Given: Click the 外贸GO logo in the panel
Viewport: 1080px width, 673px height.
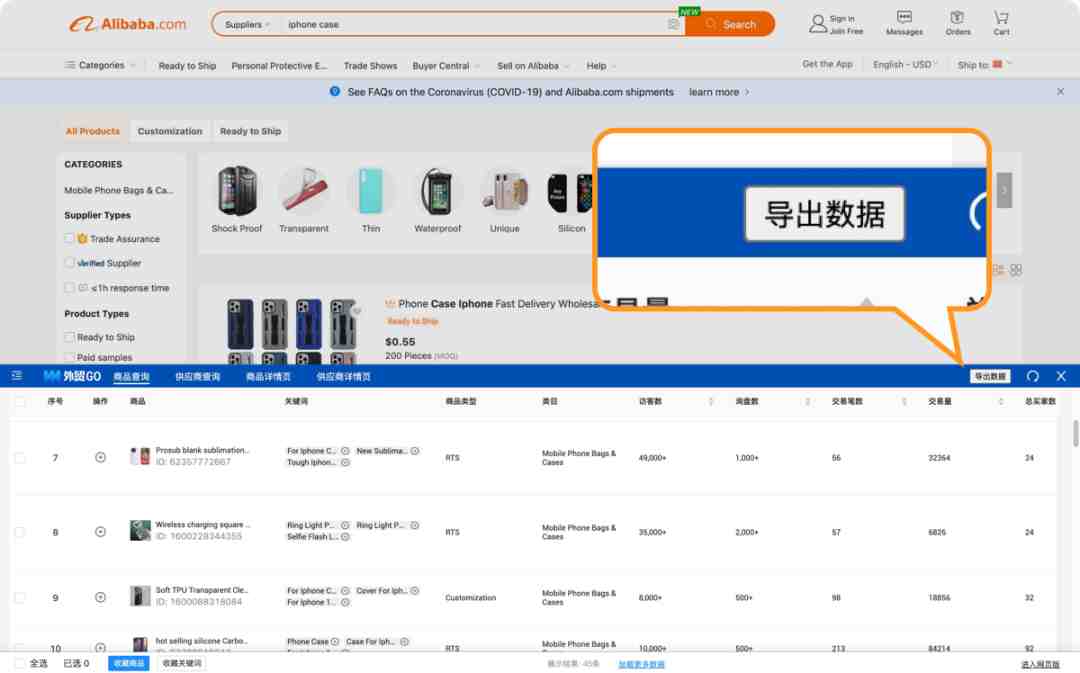Looking at the screenshot, I should [x=72, y=376].
